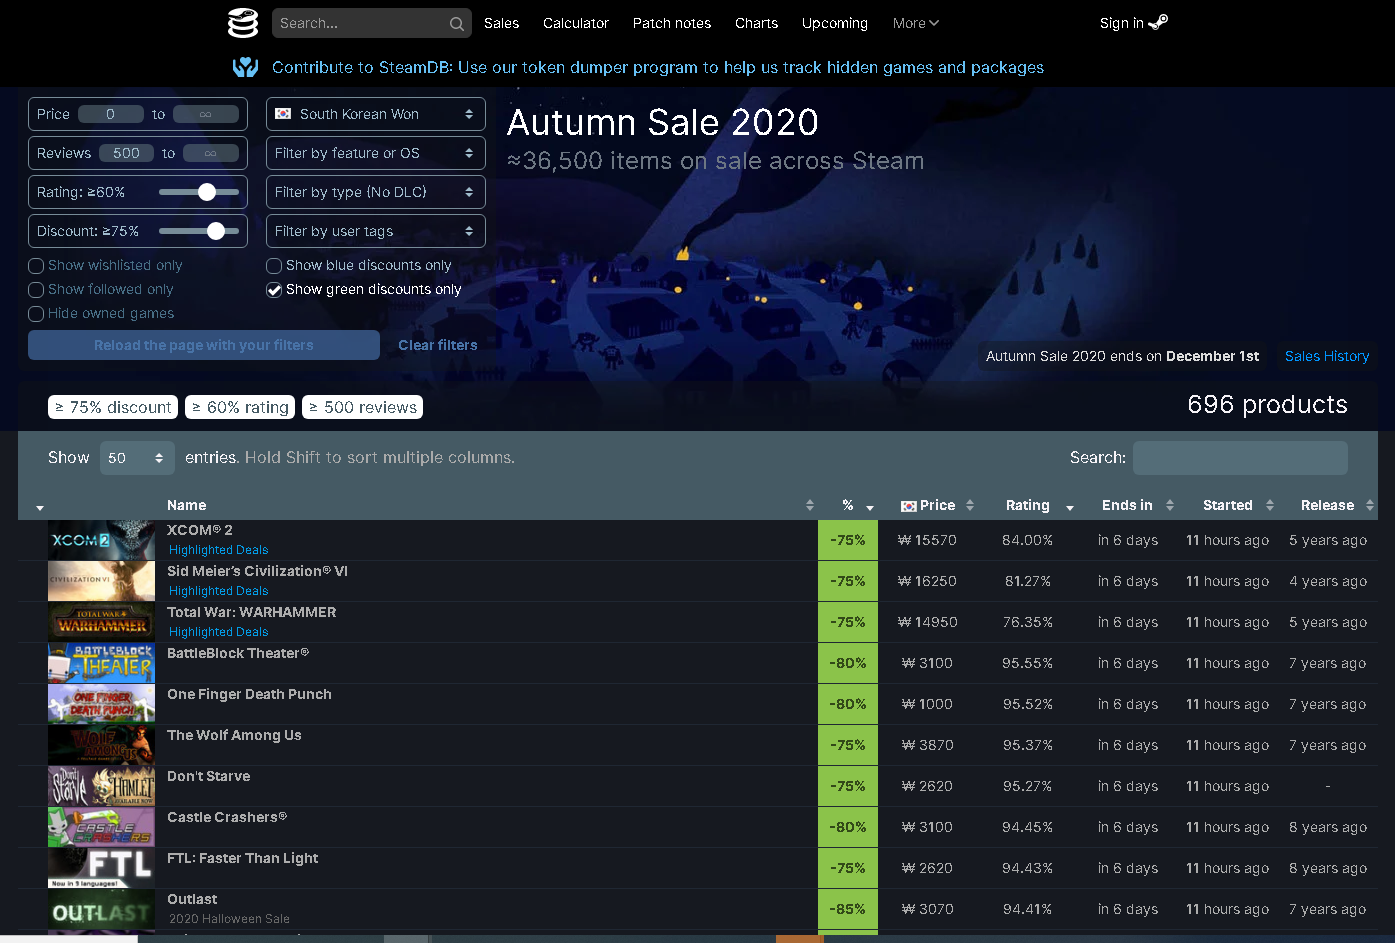Open the Charts nav item

(756, 23)
